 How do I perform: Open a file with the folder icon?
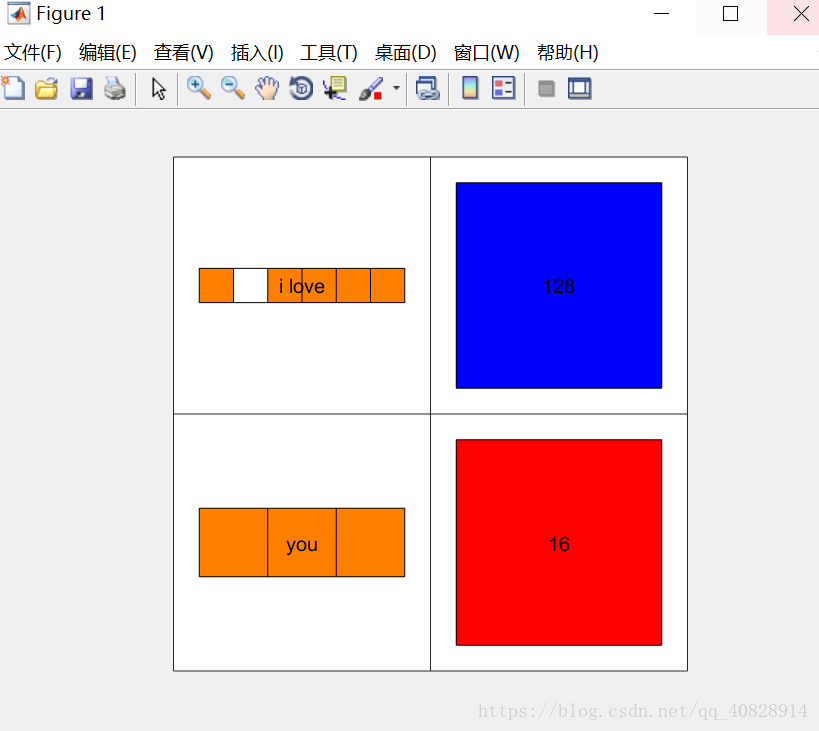pos(46,88)
